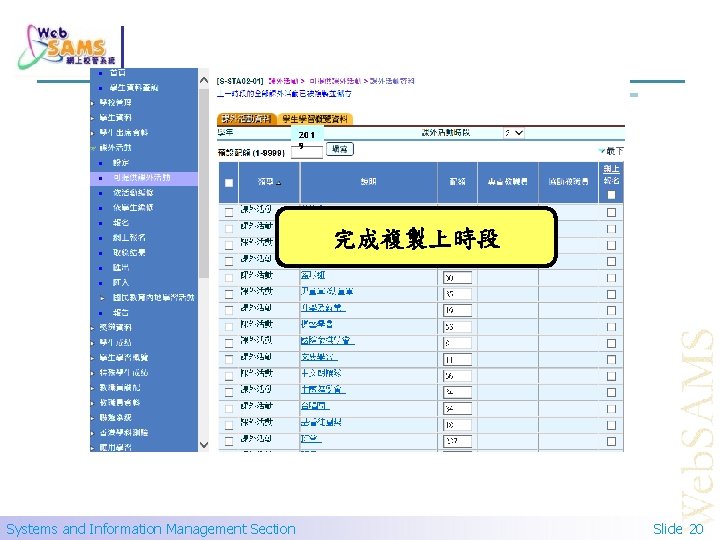Expand the 香港學科測驗 sidebar section
720x540 pixels.
tap(124, 433)
